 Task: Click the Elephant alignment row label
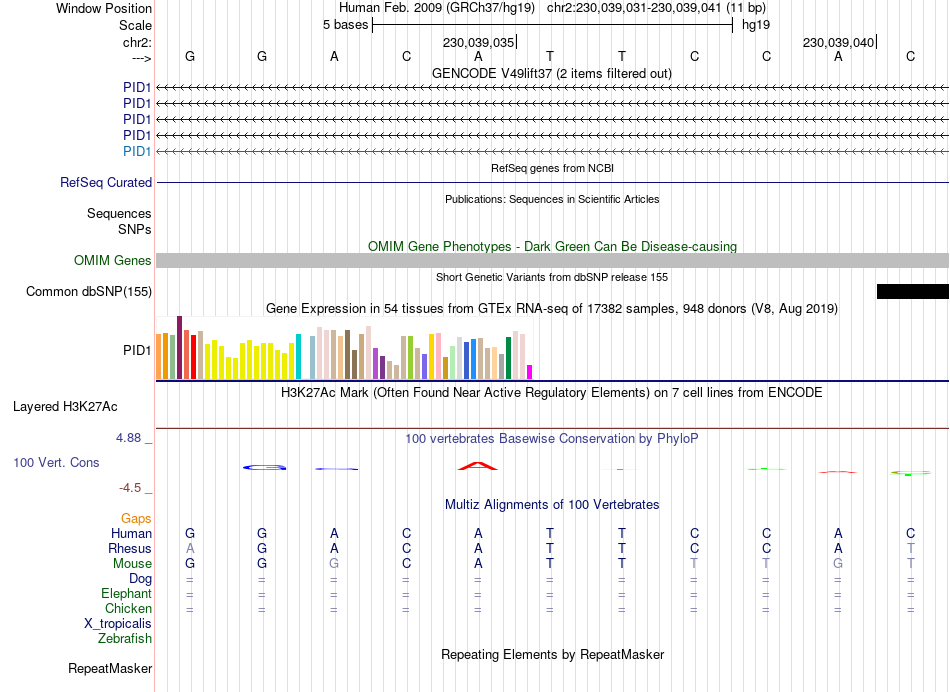(127, 594)
